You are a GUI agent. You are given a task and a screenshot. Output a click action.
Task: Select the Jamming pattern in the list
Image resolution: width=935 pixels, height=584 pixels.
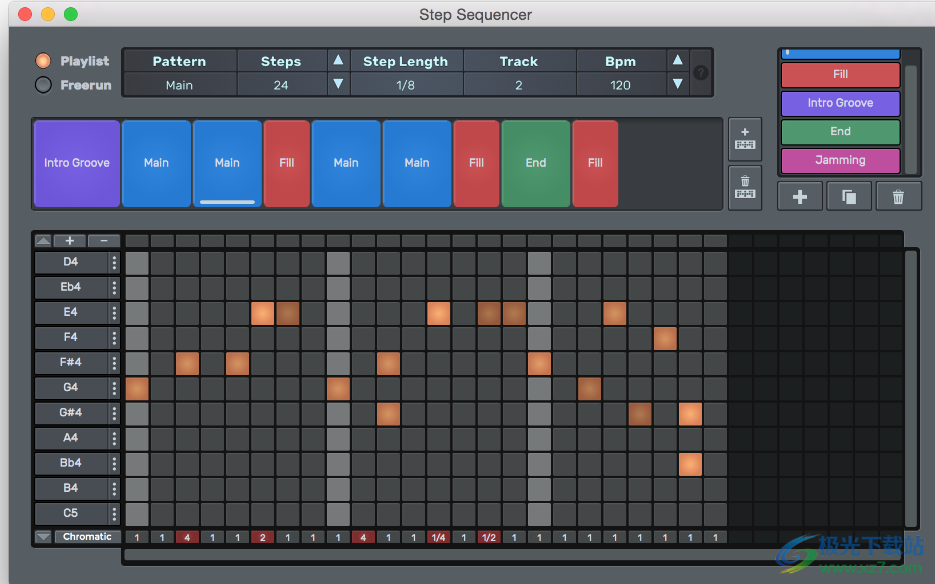coord(840,159)
